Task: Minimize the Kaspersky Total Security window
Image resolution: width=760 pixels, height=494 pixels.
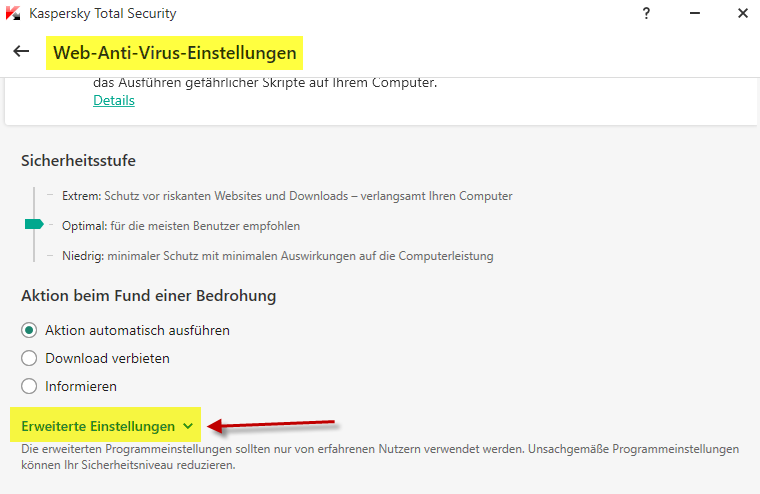Action: [x=695, y=13]
